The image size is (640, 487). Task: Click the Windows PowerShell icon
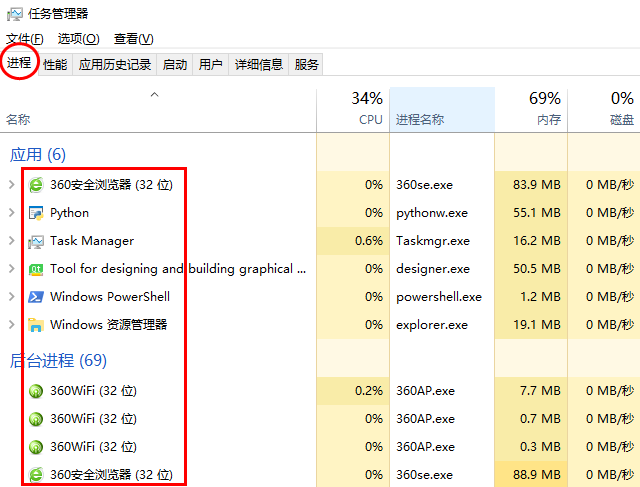[36, 297]
